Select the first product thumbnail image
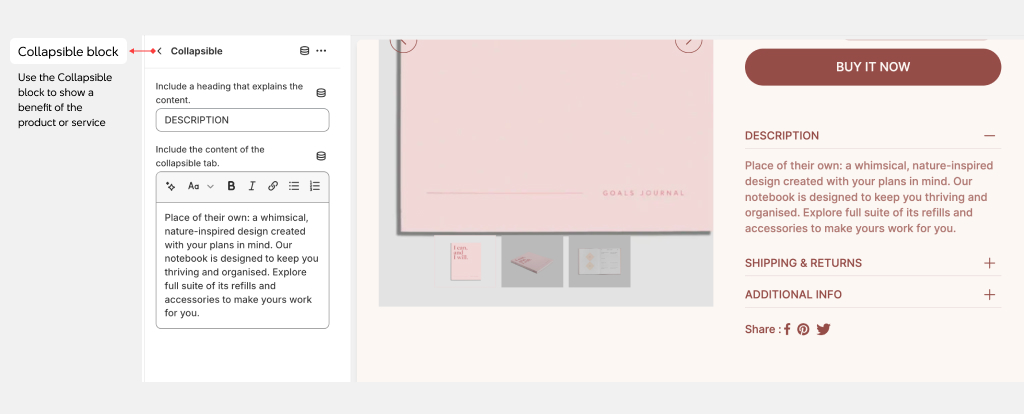1024x414 pixels. pyautogui.click(x=465, y=261)
